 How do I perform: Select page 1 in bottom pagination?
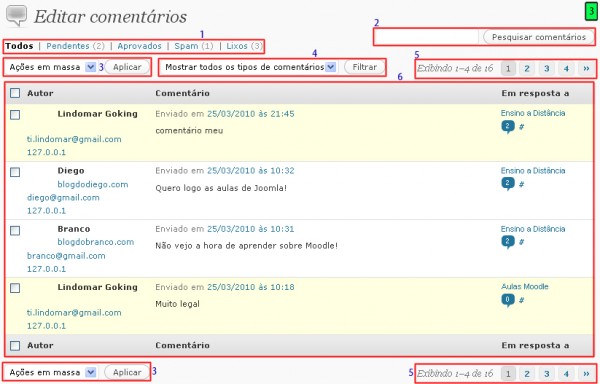click(x=508, y=374)
